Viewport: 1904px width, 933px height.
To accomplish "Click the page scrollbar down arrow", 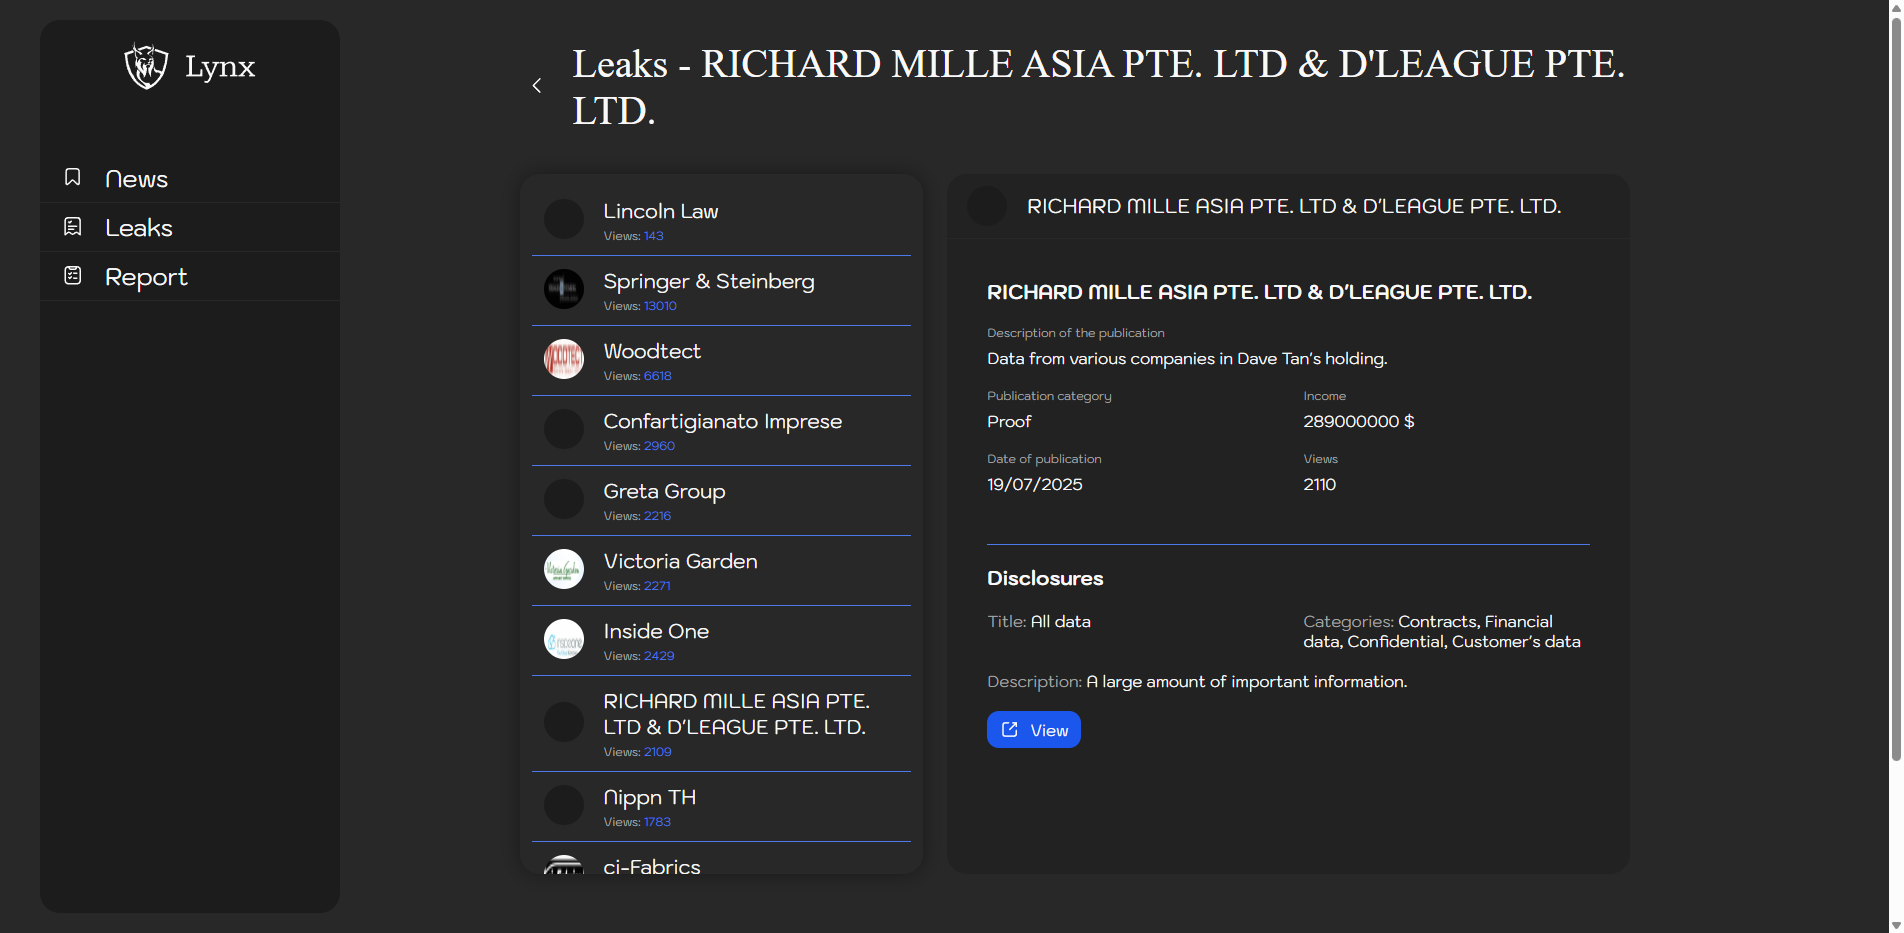I will (1895, 925).
